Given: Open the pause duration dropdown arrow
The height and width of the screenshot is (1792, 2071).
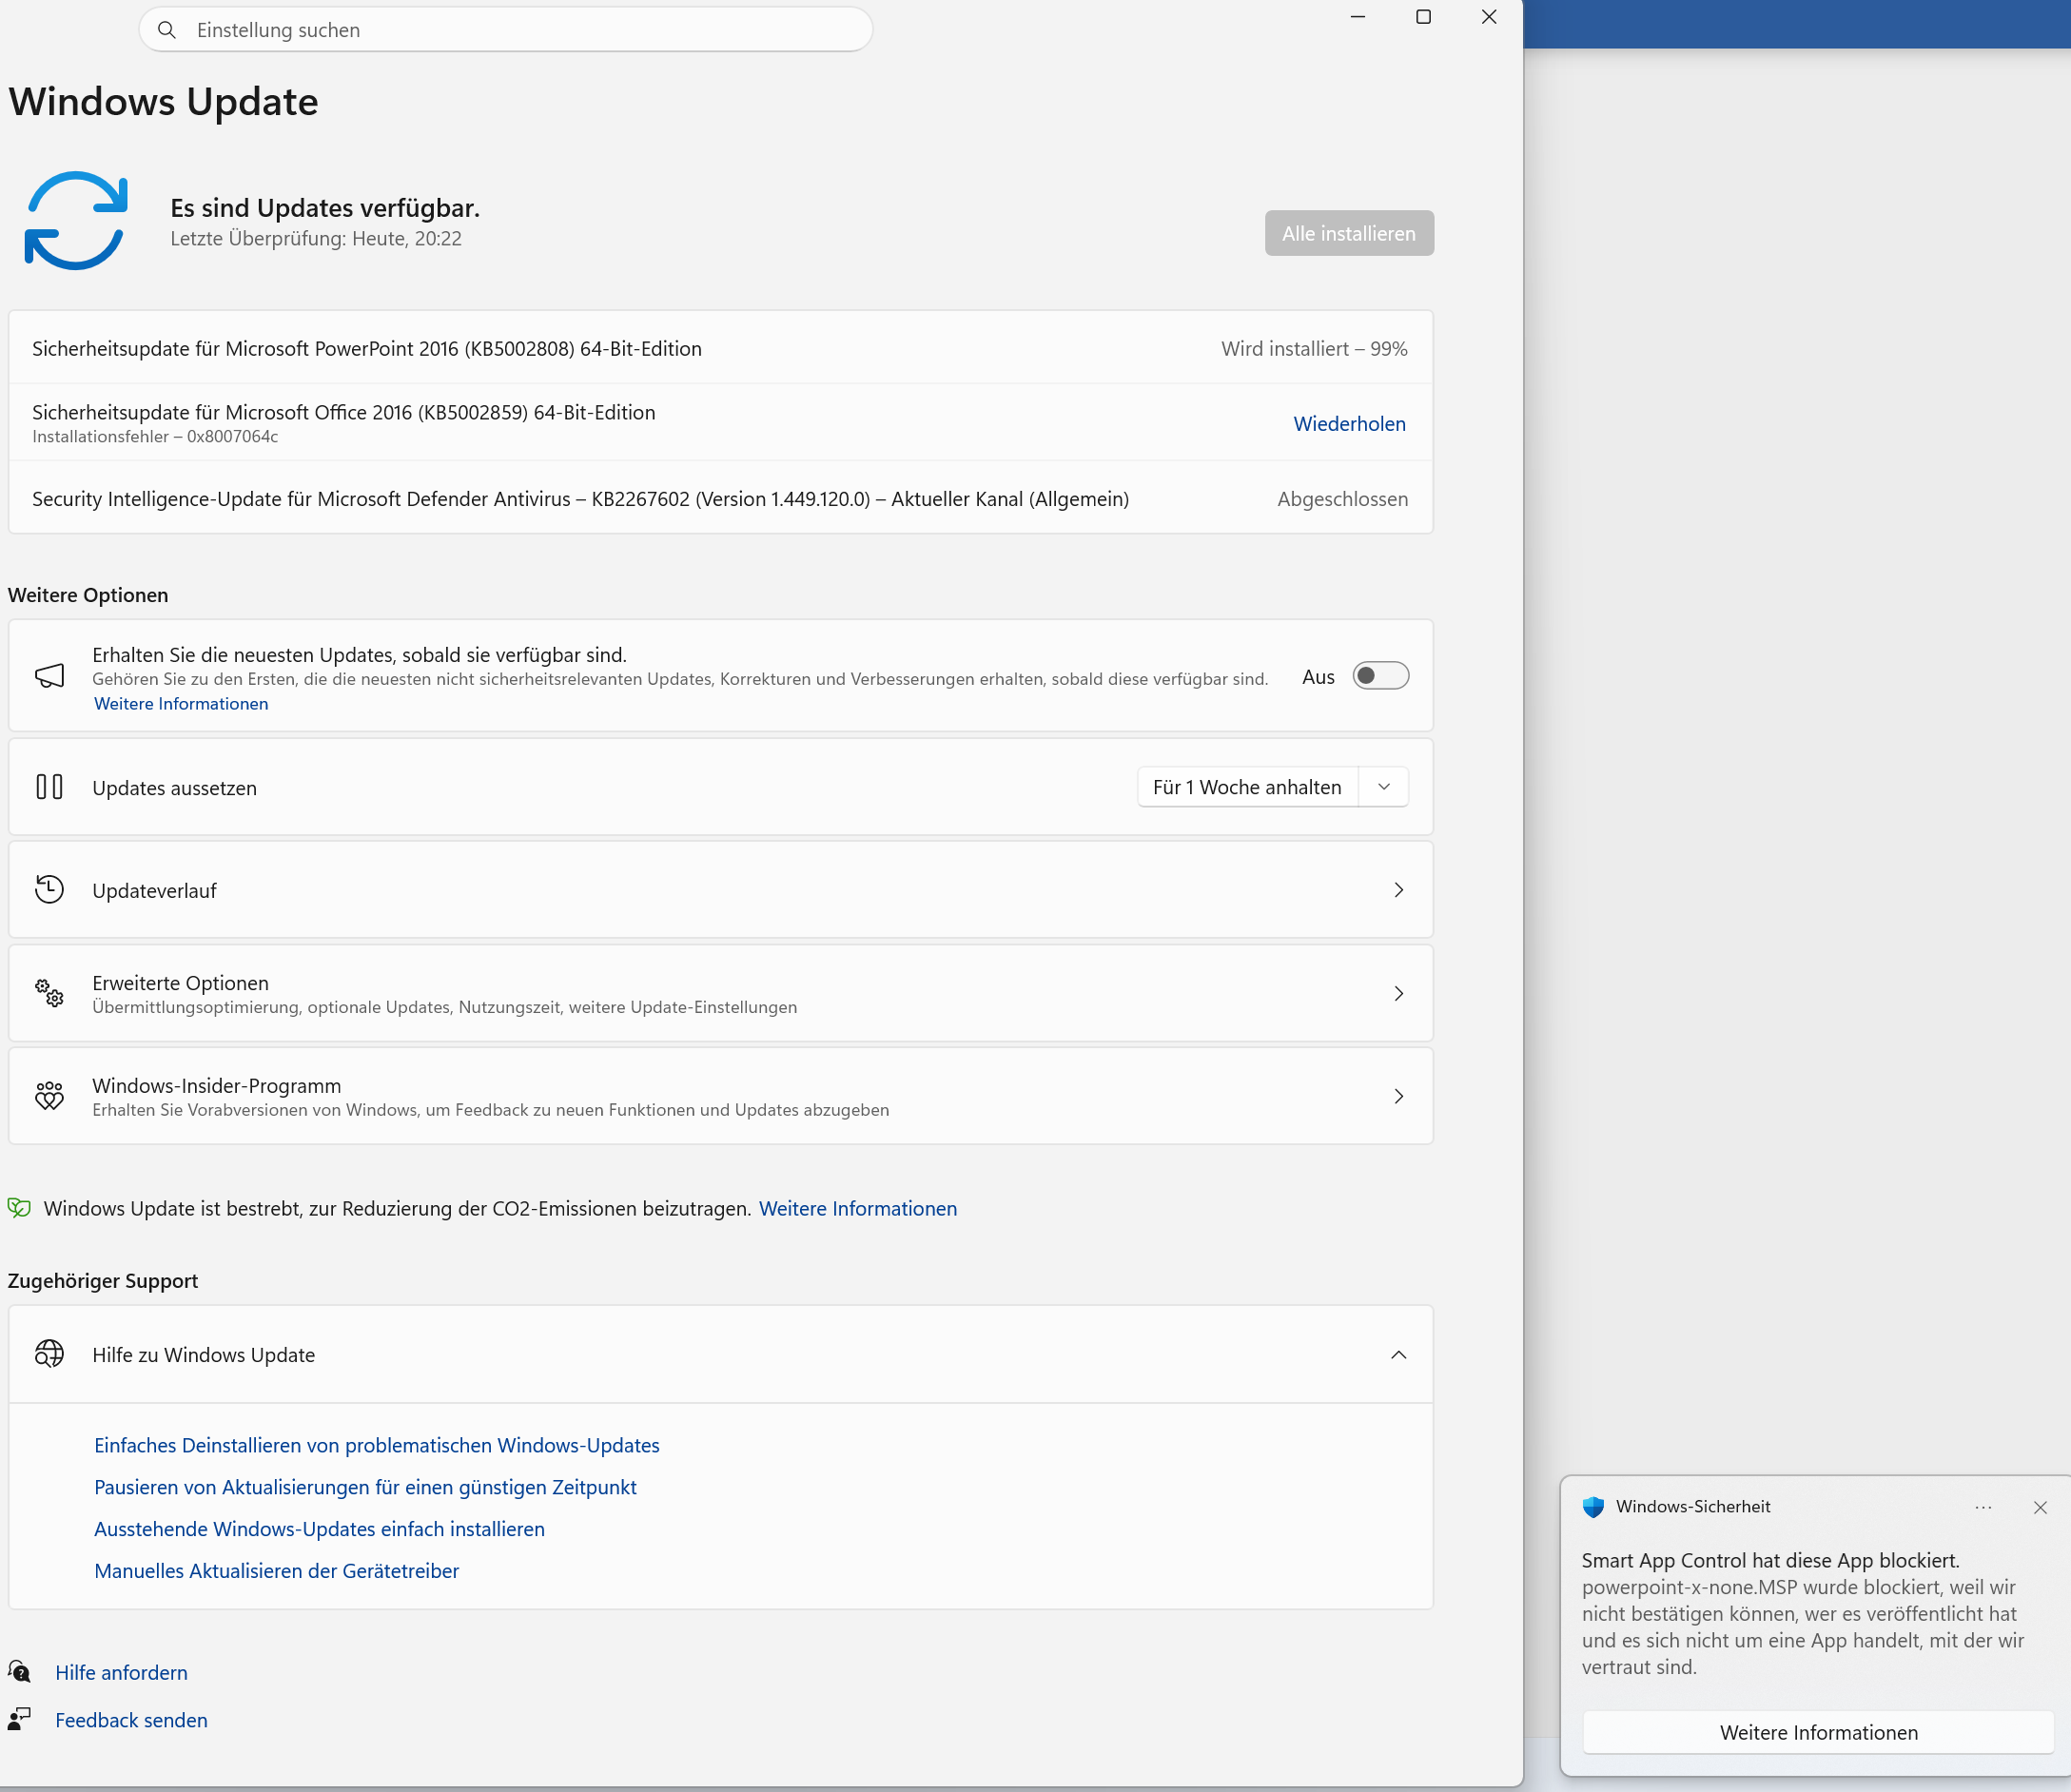Looking at the screenshot, I should coord(1384,787).
